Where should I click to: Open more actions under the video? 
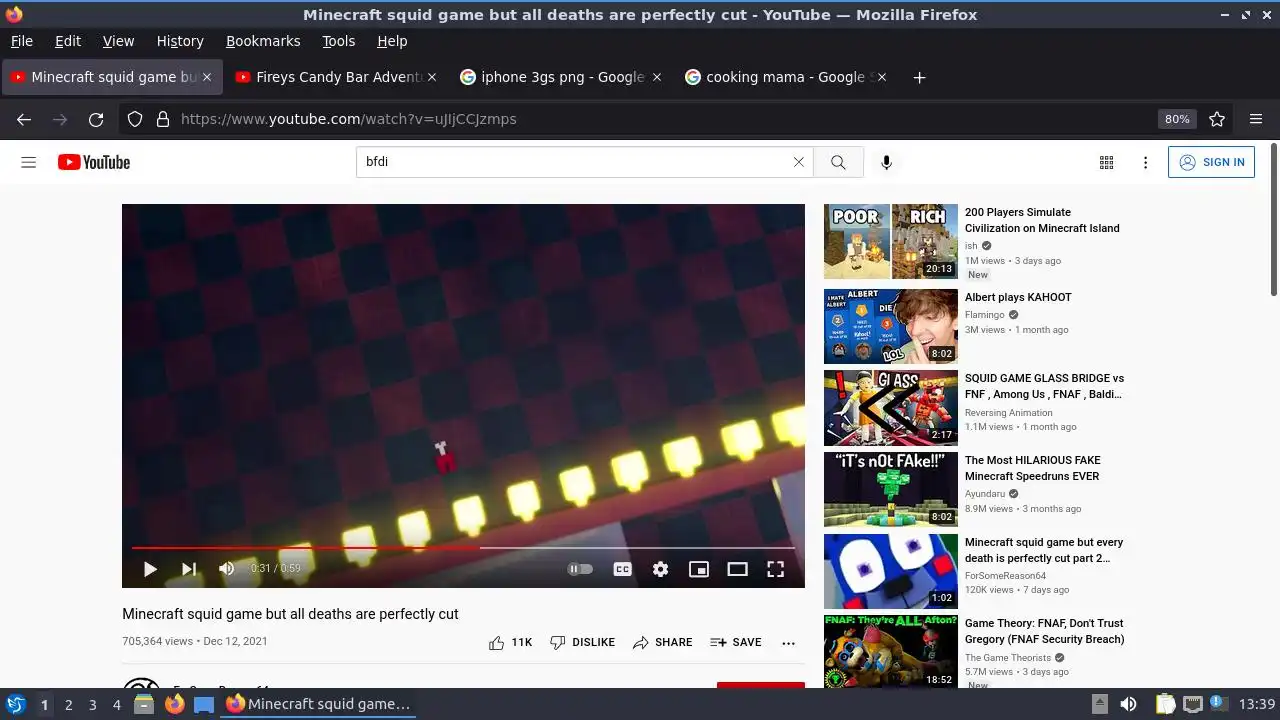(788, 643)
